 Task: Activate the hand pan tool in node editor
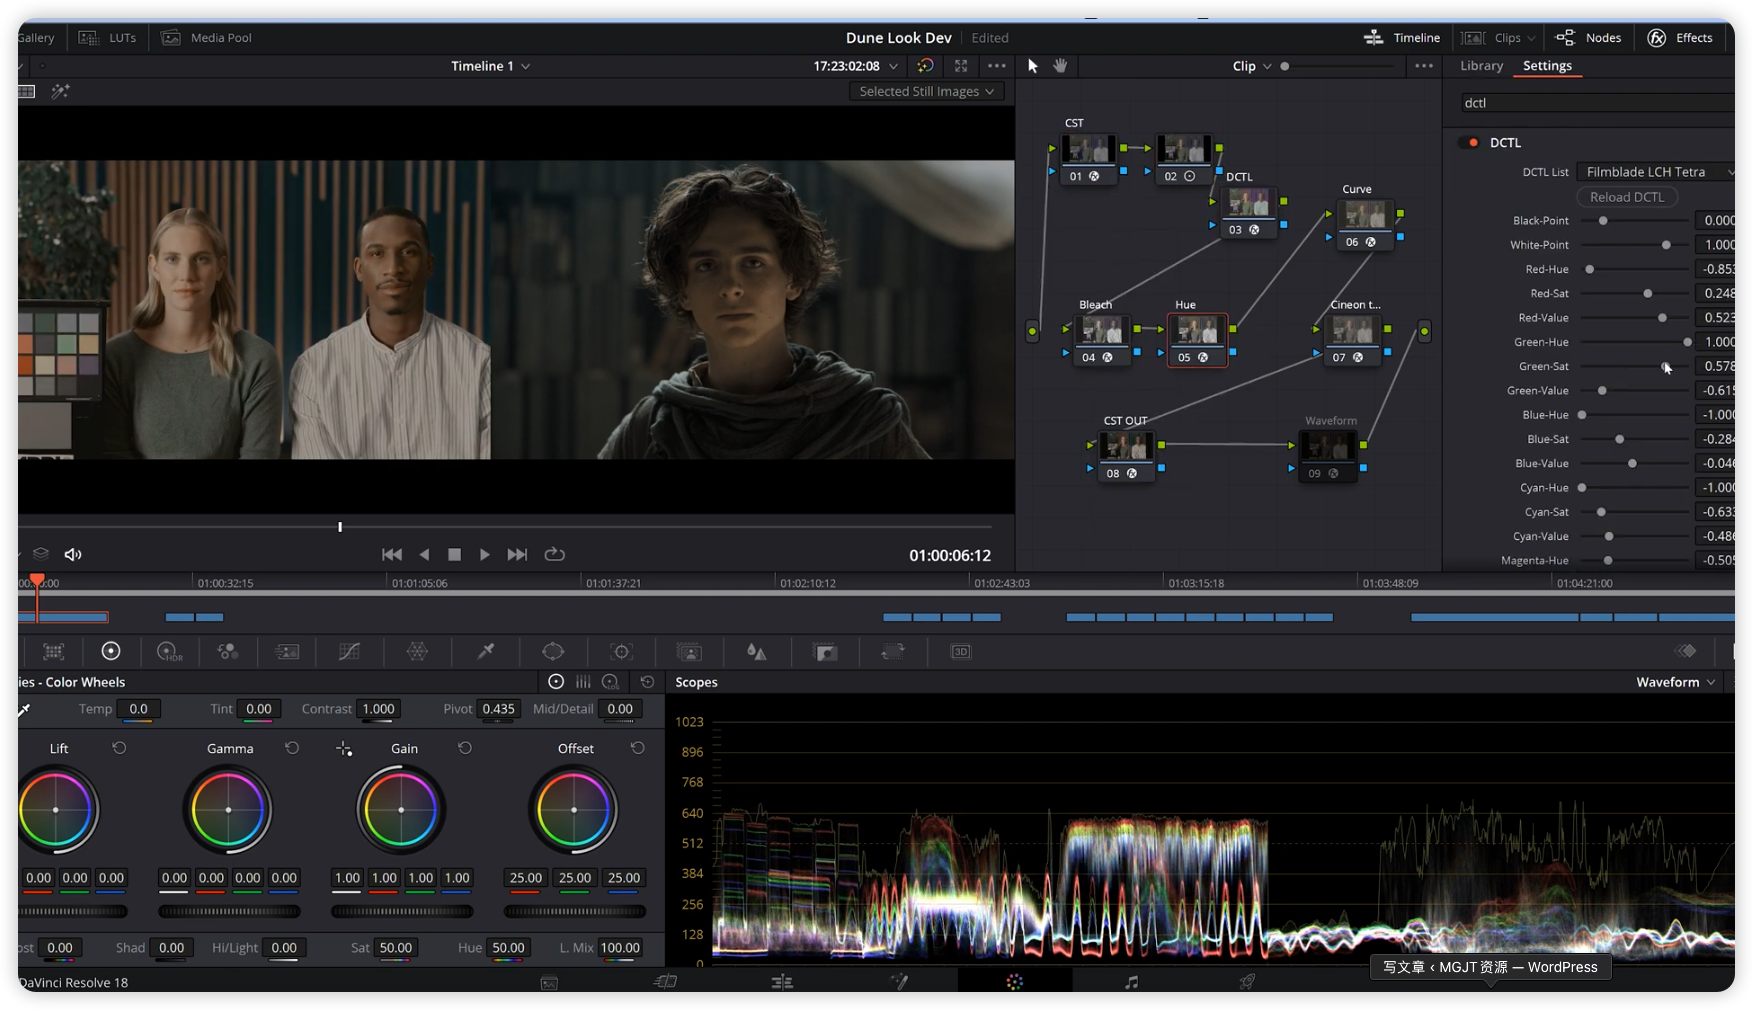coord(1060,66)
